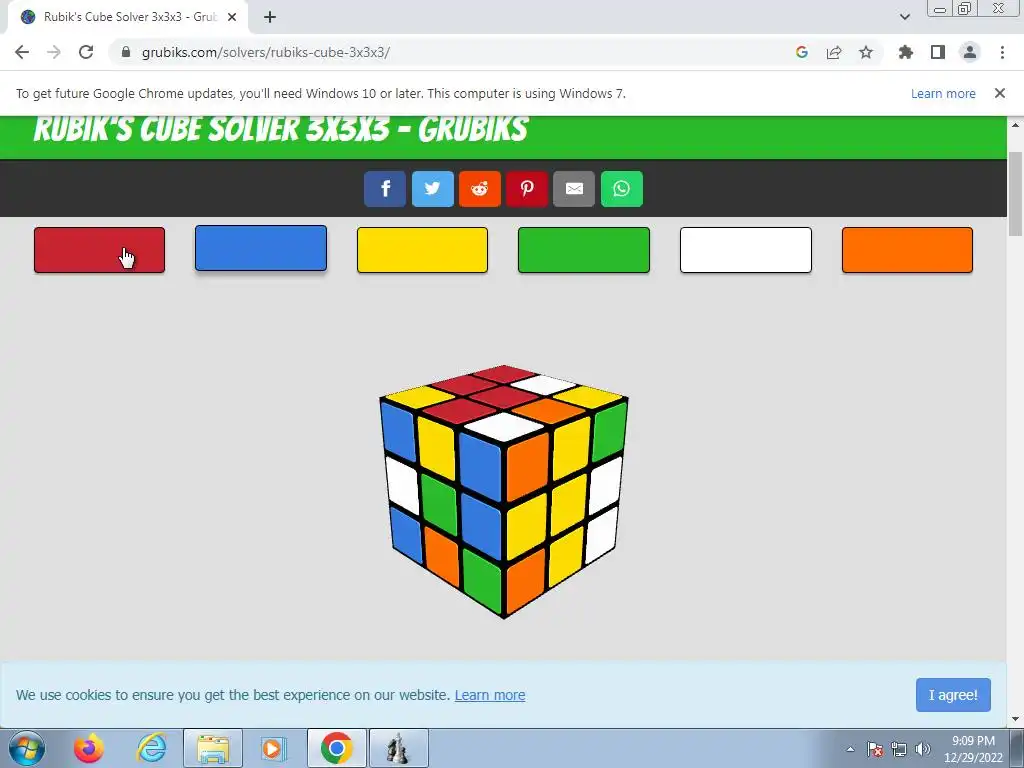
Task: Pick the blue color swatch
Action: pos(261,248)
